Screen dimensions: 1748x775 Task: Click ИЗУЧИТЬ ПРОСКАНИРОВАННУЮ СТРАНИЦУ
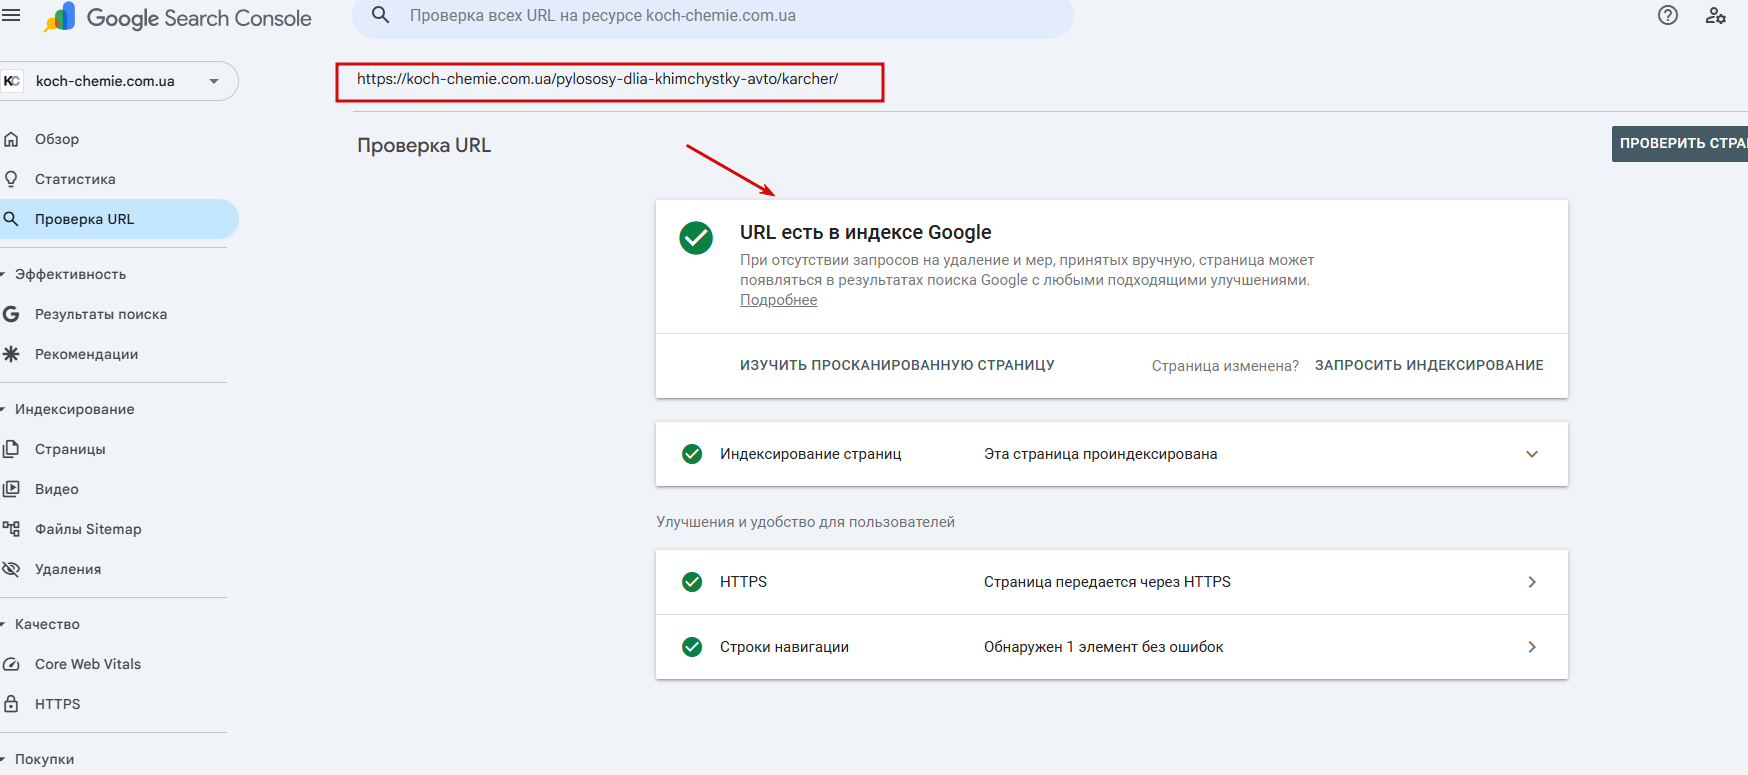pyautogui.click(x=897, y=365)
